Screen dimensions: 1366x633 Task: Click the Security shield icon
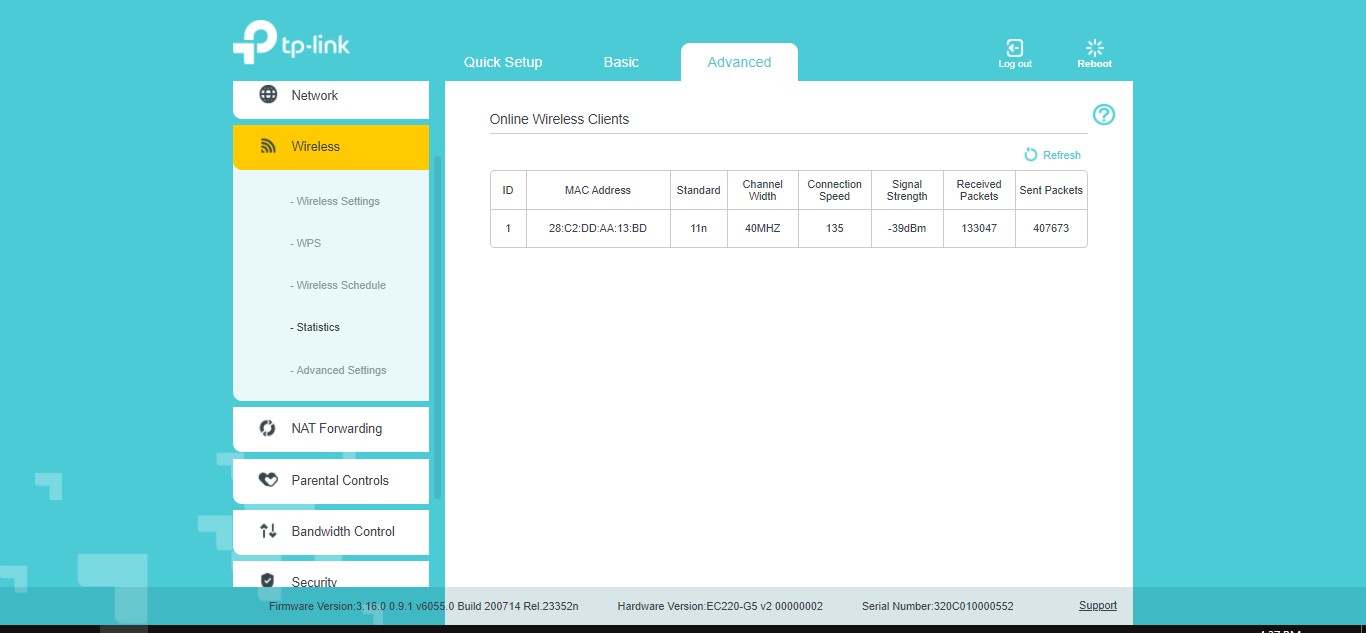click(268, 580)
